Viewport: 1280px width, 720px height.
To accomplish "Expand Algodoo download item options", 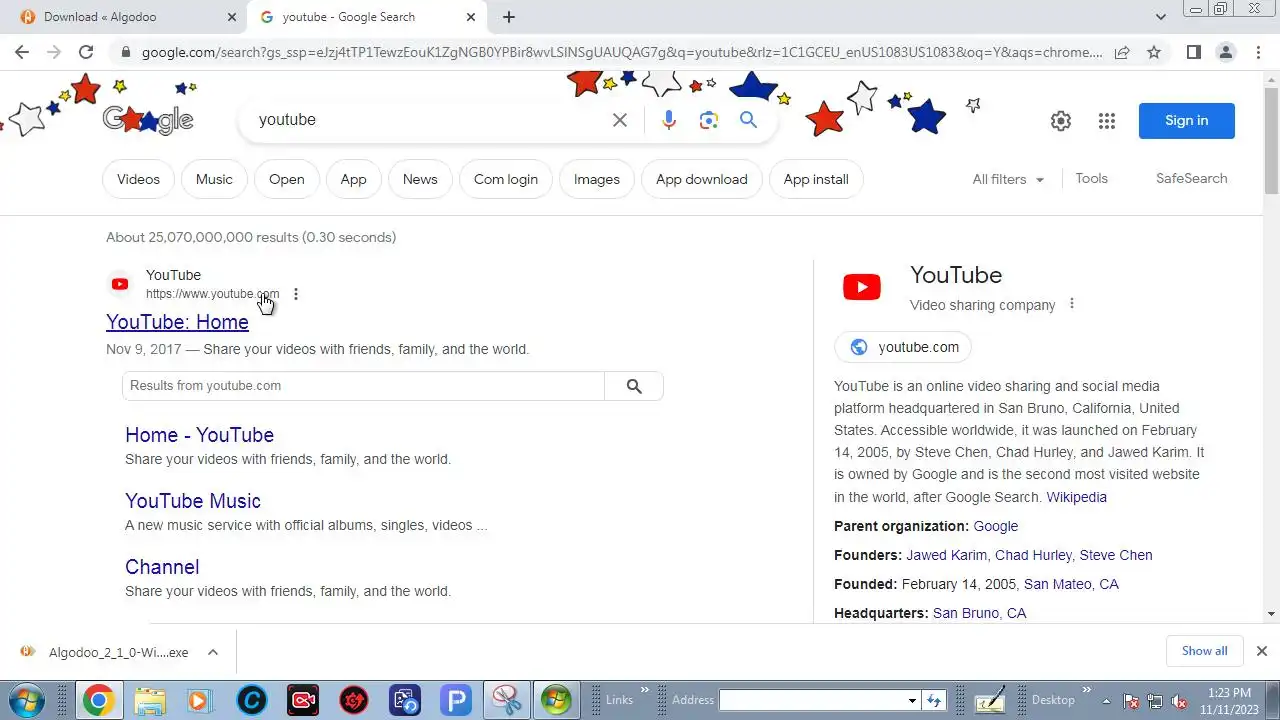I will pos(212,652).
